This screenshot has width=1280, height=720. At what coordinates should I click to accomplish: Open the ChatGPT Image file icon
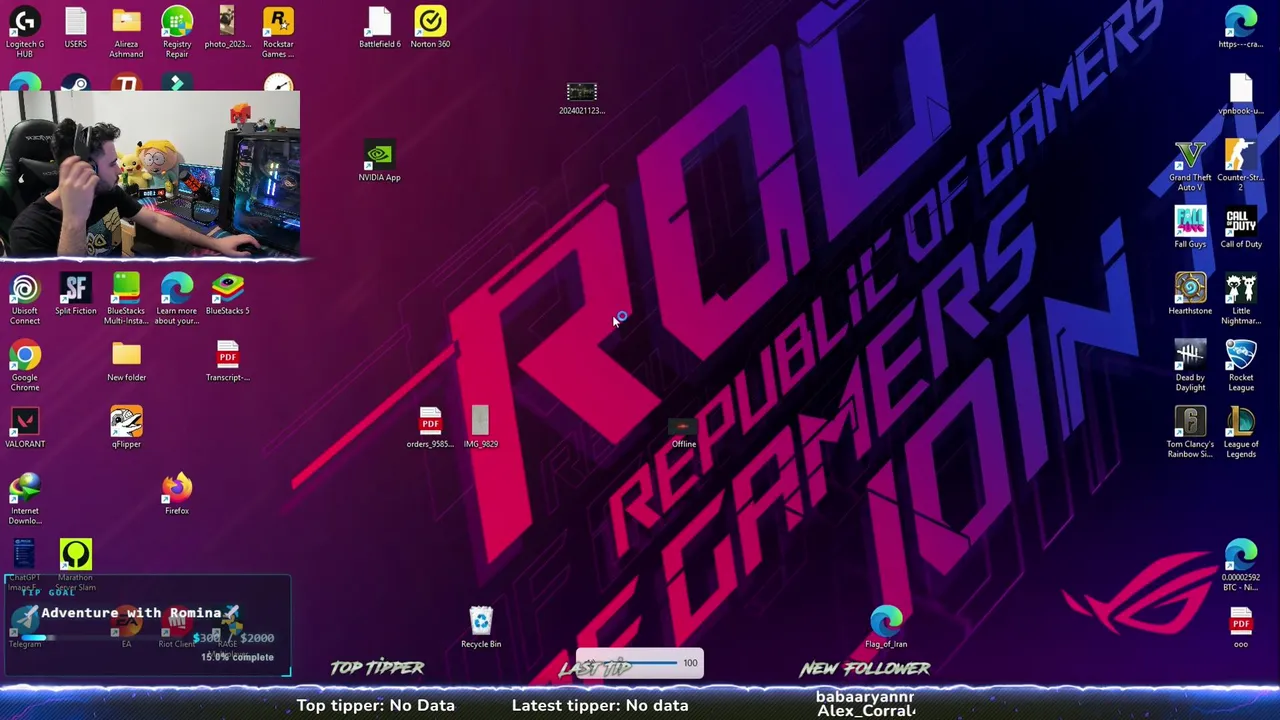(x=25, y=563)
